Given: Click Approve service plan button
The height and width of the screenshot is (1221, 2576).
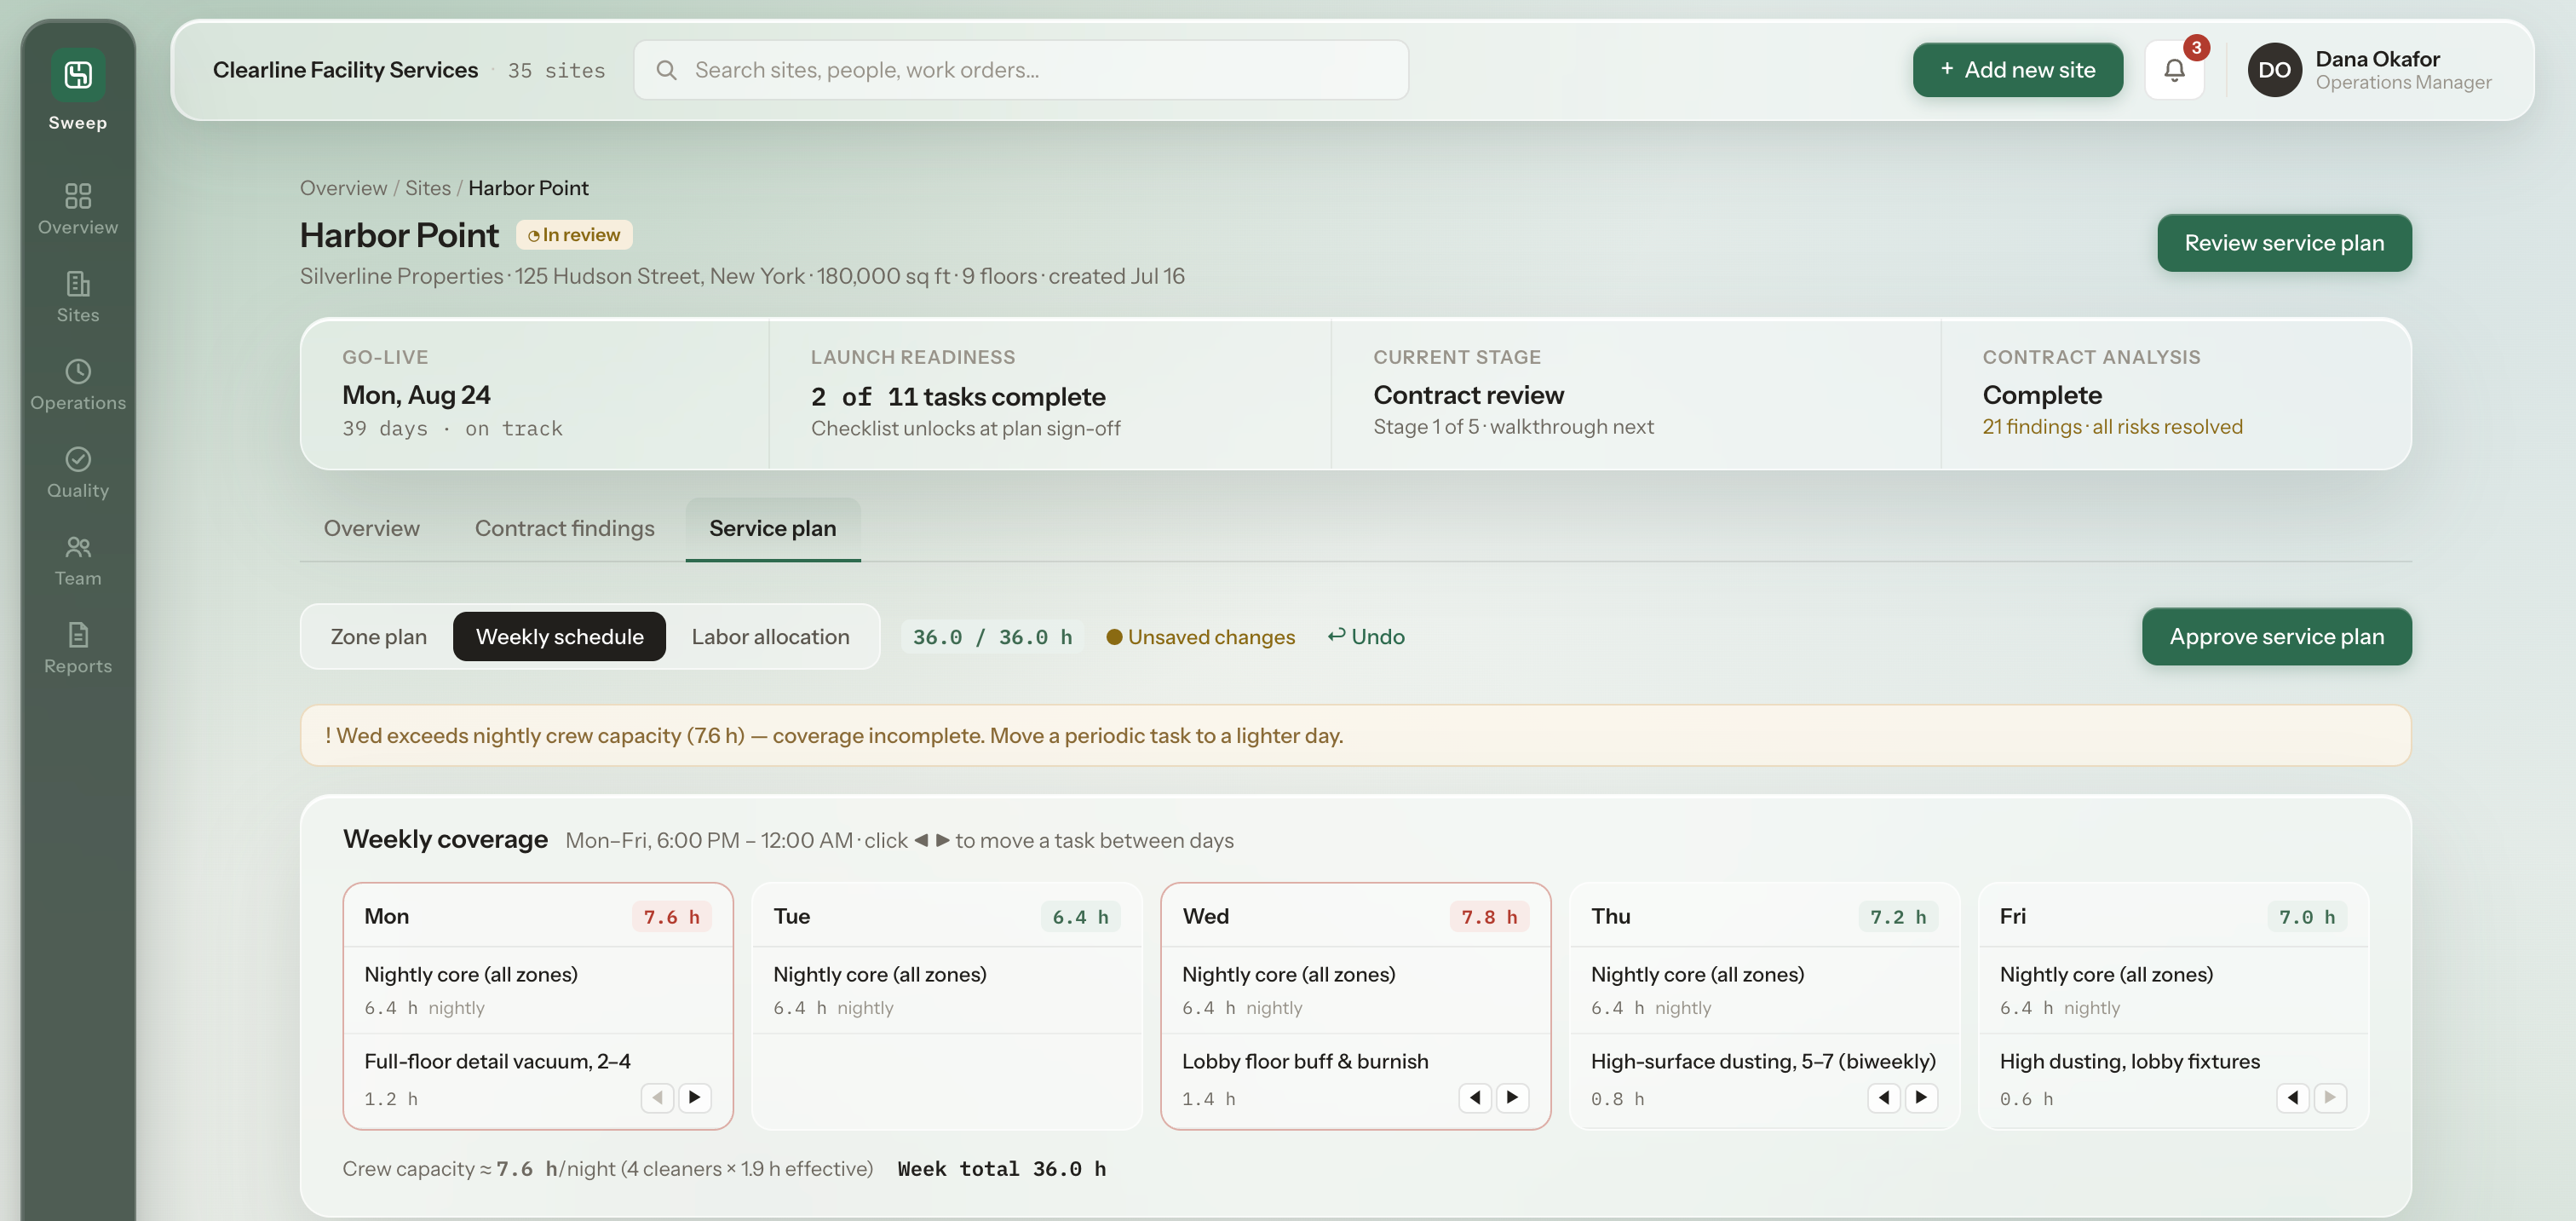Looking at the screenshot, I should pyautogui.click(x=2276, y=636).
